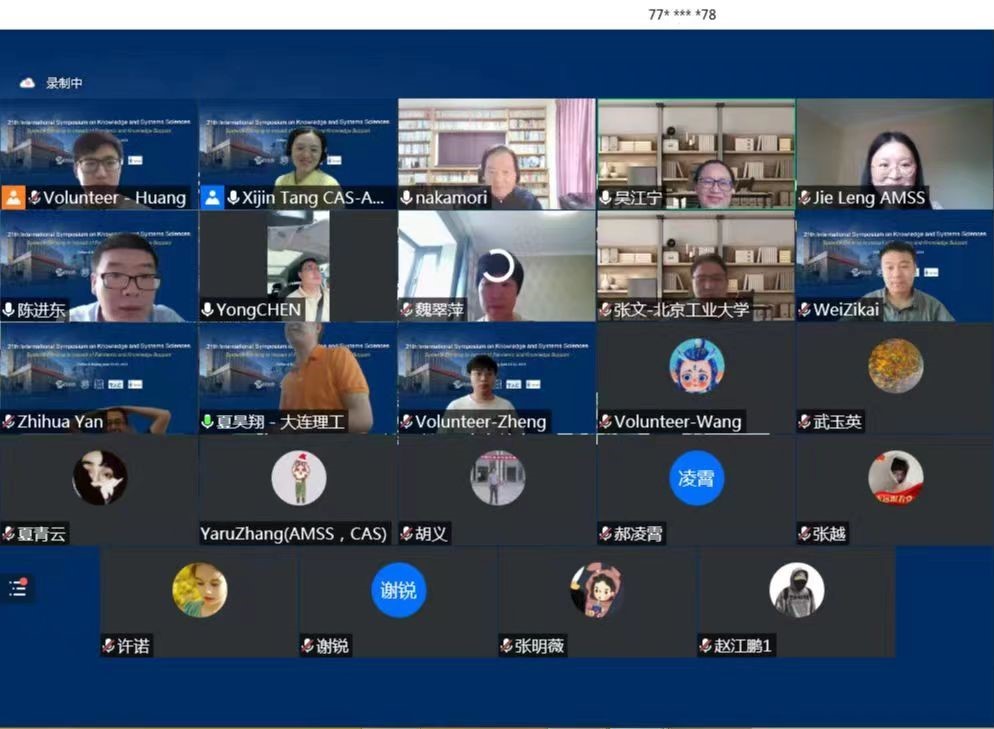
Task: Open the list menu icon with red dot
Action: pos(17,588)
